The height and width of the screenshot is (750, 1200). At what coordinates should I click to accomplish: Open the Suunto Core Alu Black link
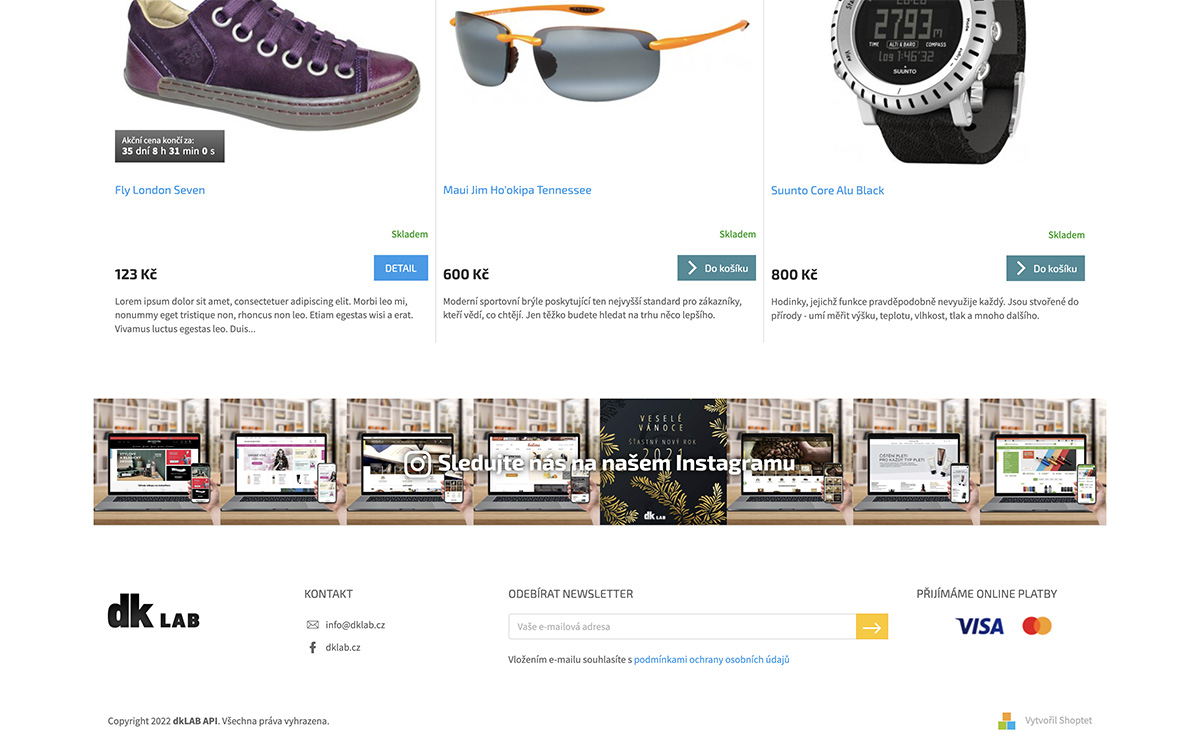point(827,190)
